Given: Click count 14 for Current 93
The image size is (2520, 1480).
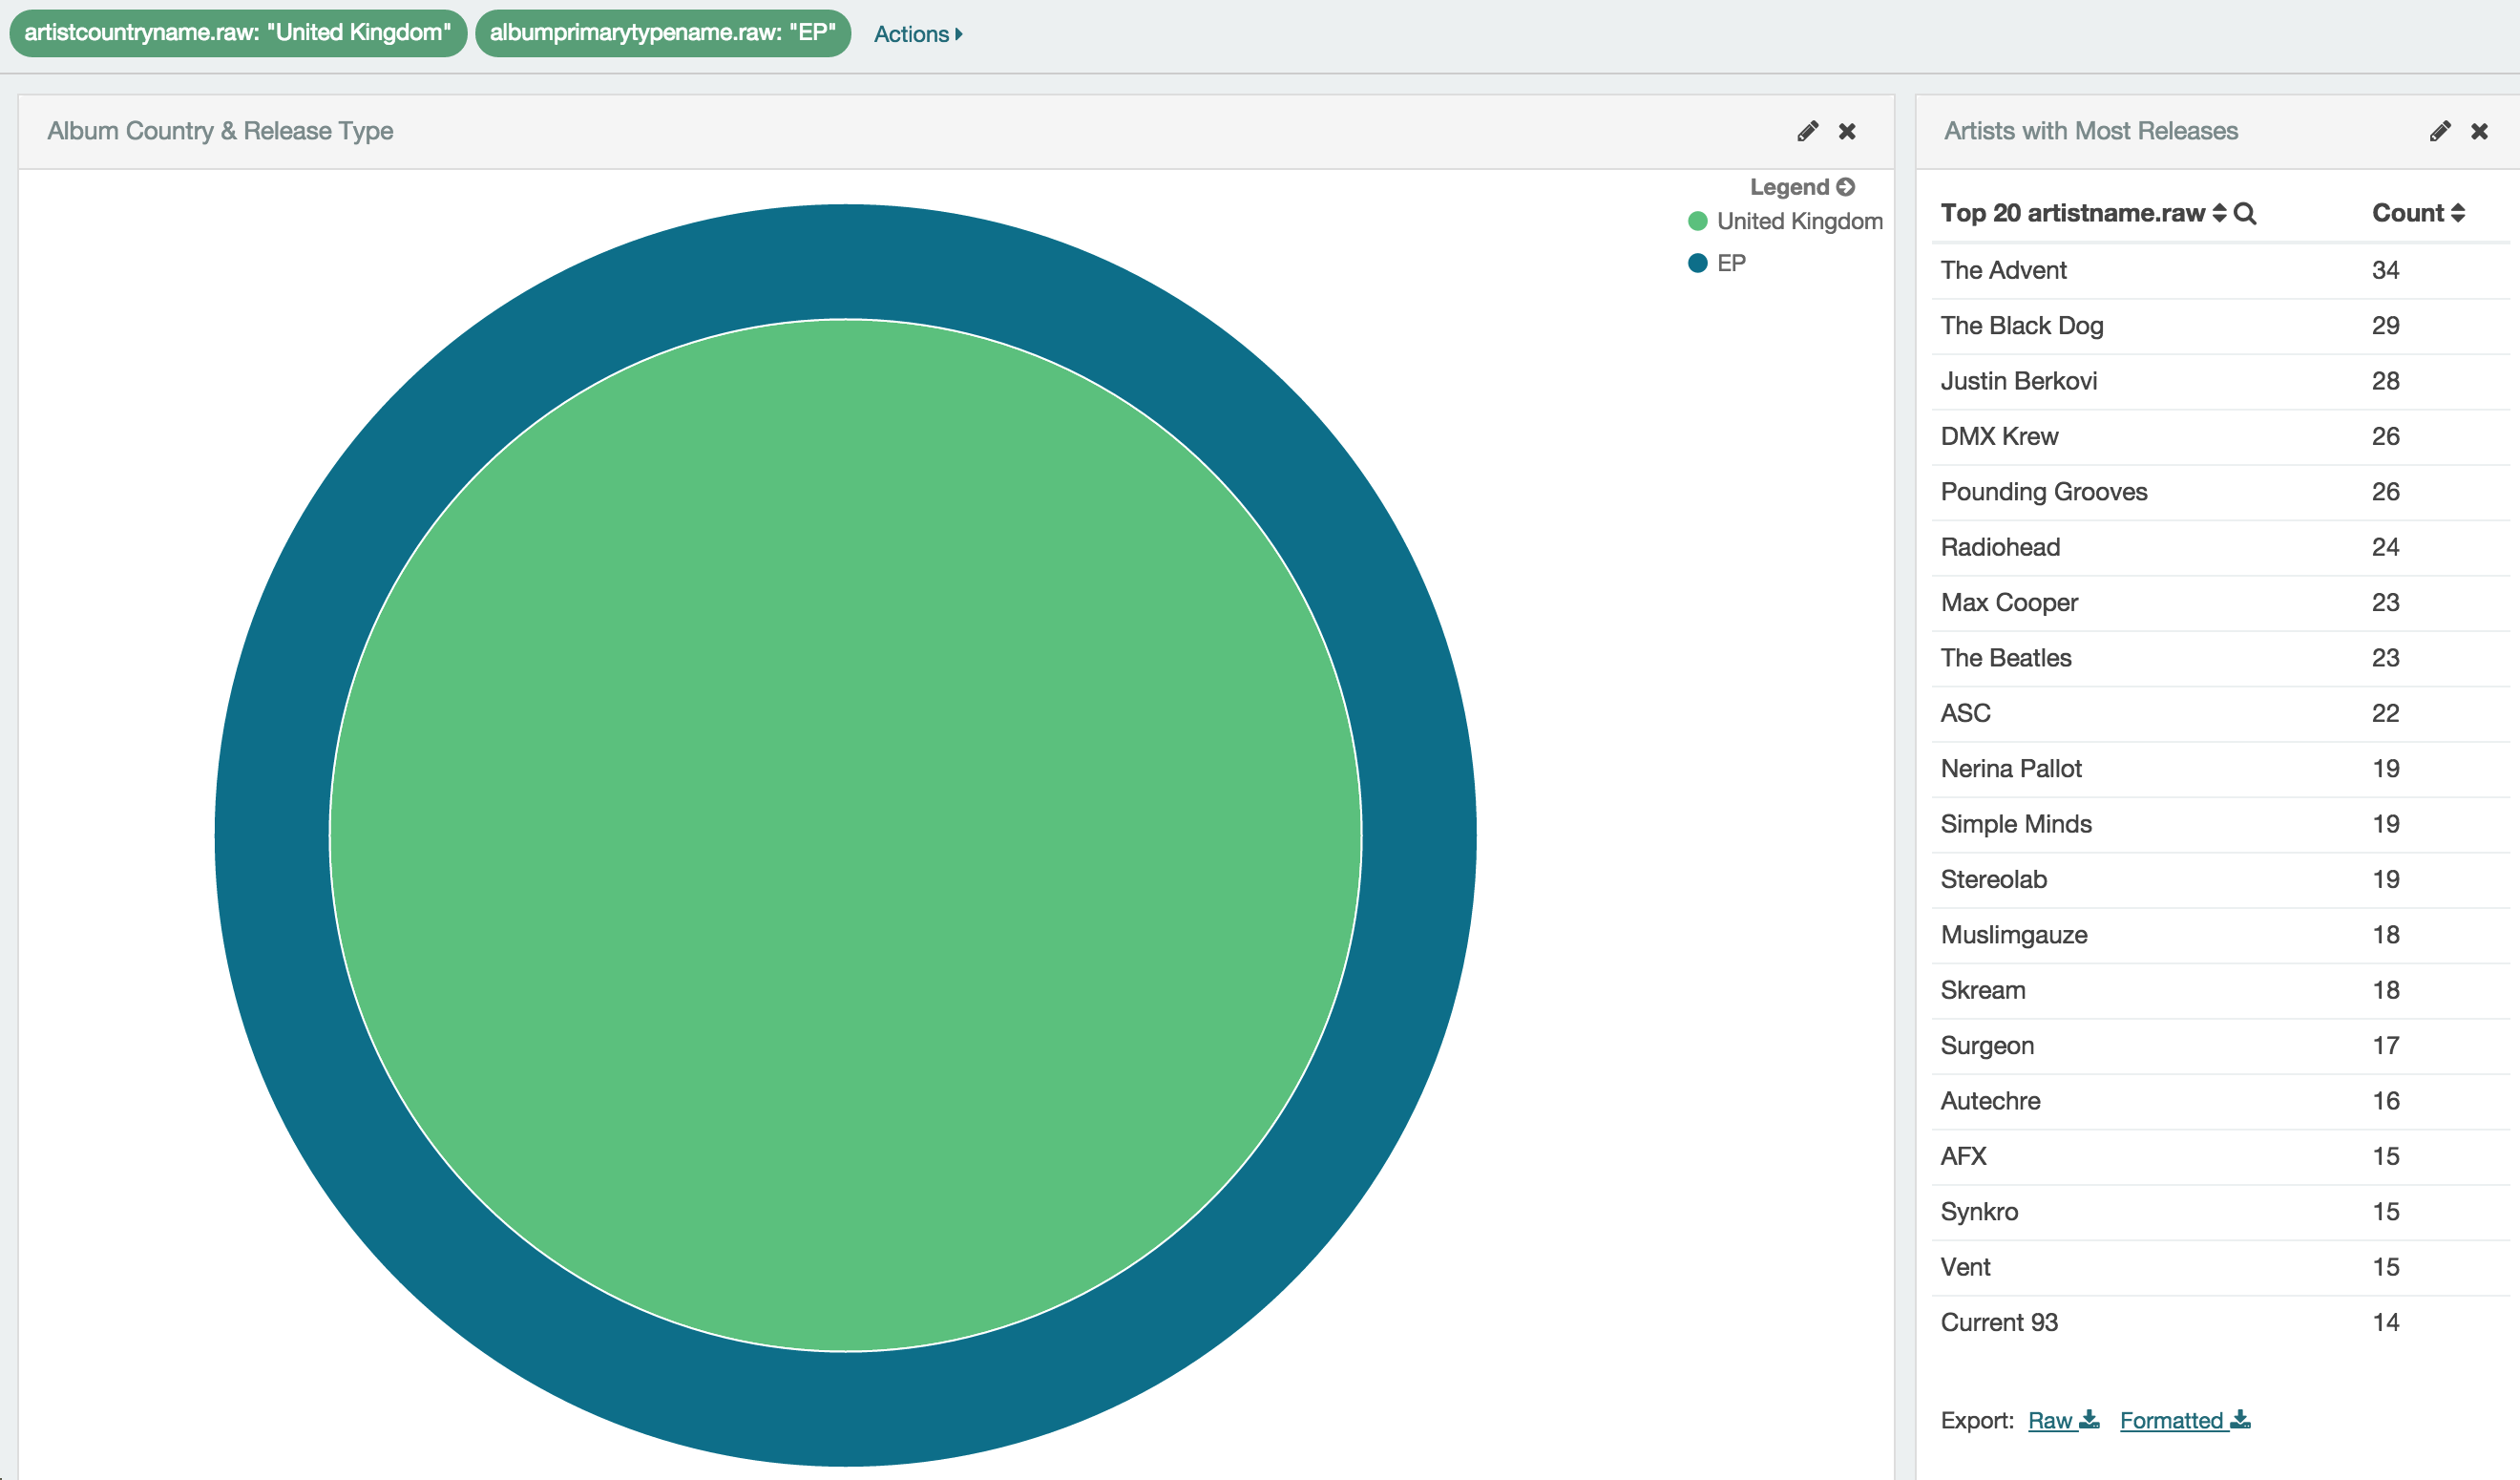Looking at the screenshot, I should tap(2385, 1323).
